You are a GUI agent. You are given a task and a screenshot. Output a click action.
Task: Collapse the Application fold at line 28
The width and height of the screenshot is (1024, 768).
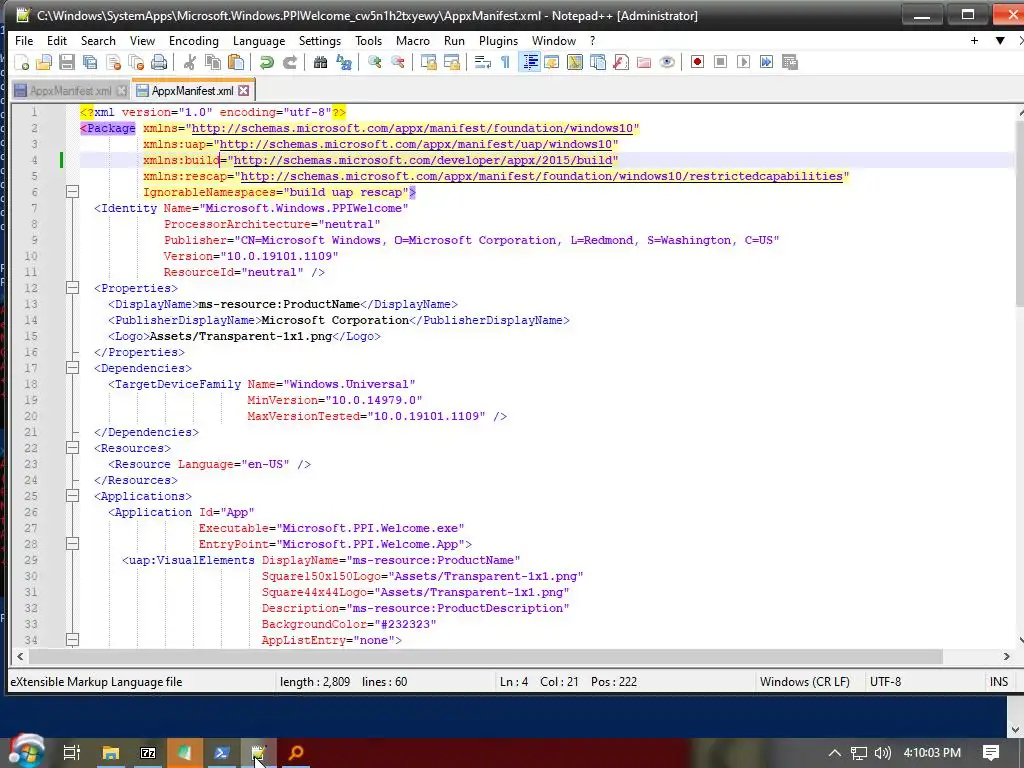(x=72, y=544)
